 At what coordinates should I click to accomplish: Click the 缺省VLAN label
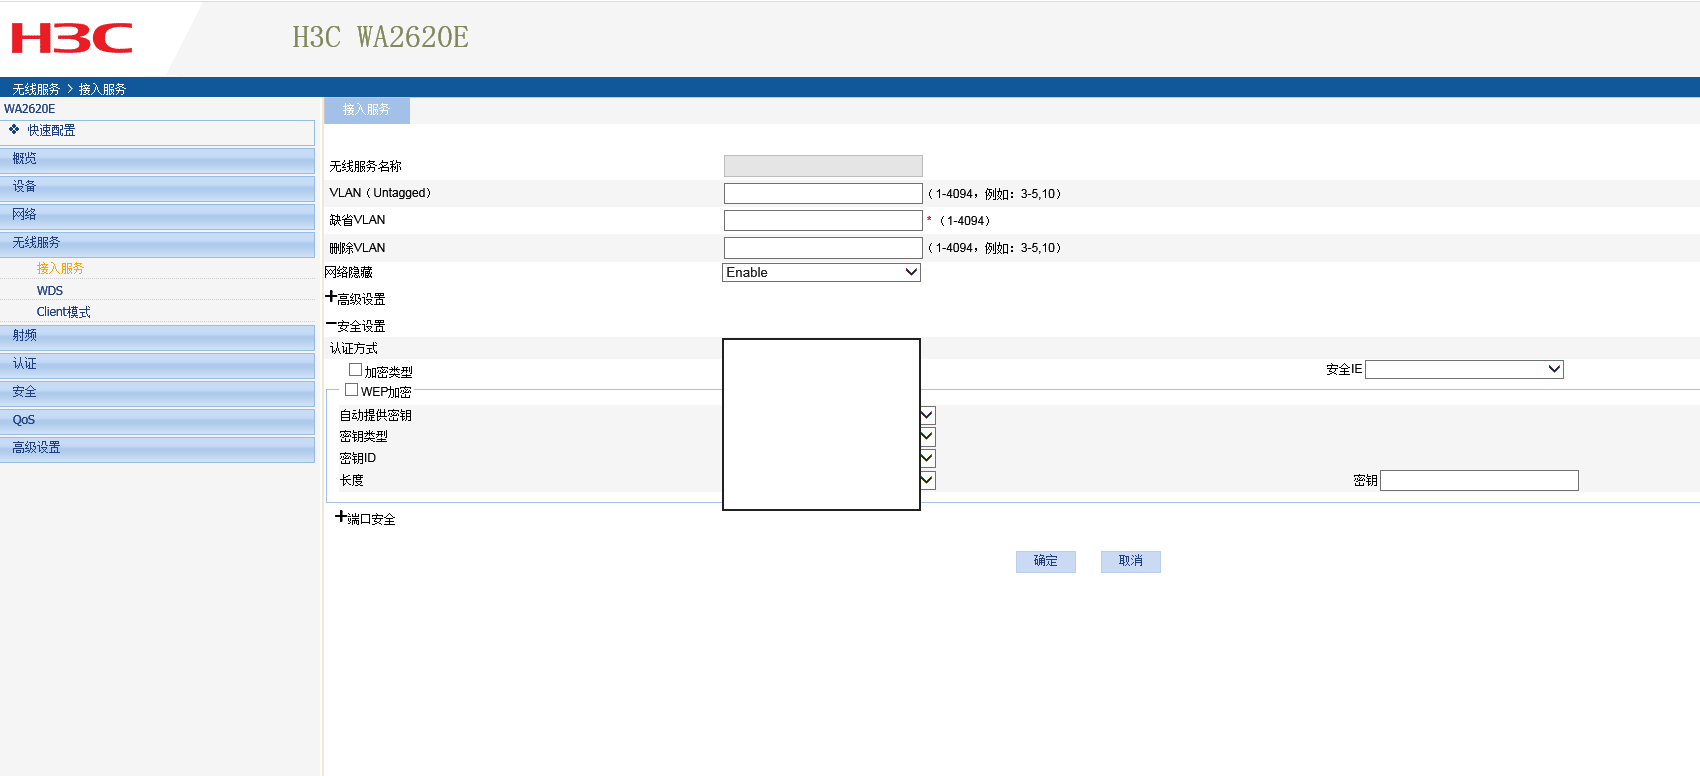click(357, 220)
